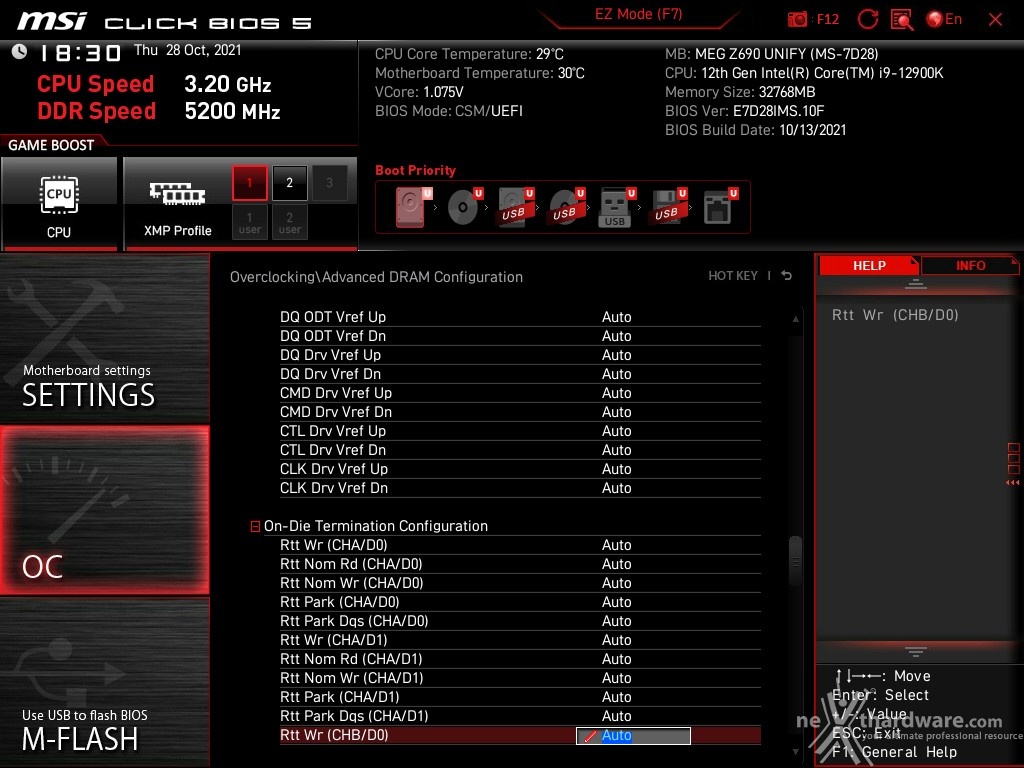Switch to the HELP tab
This screenshot has width=1024, height=768.
click(869, 265)
